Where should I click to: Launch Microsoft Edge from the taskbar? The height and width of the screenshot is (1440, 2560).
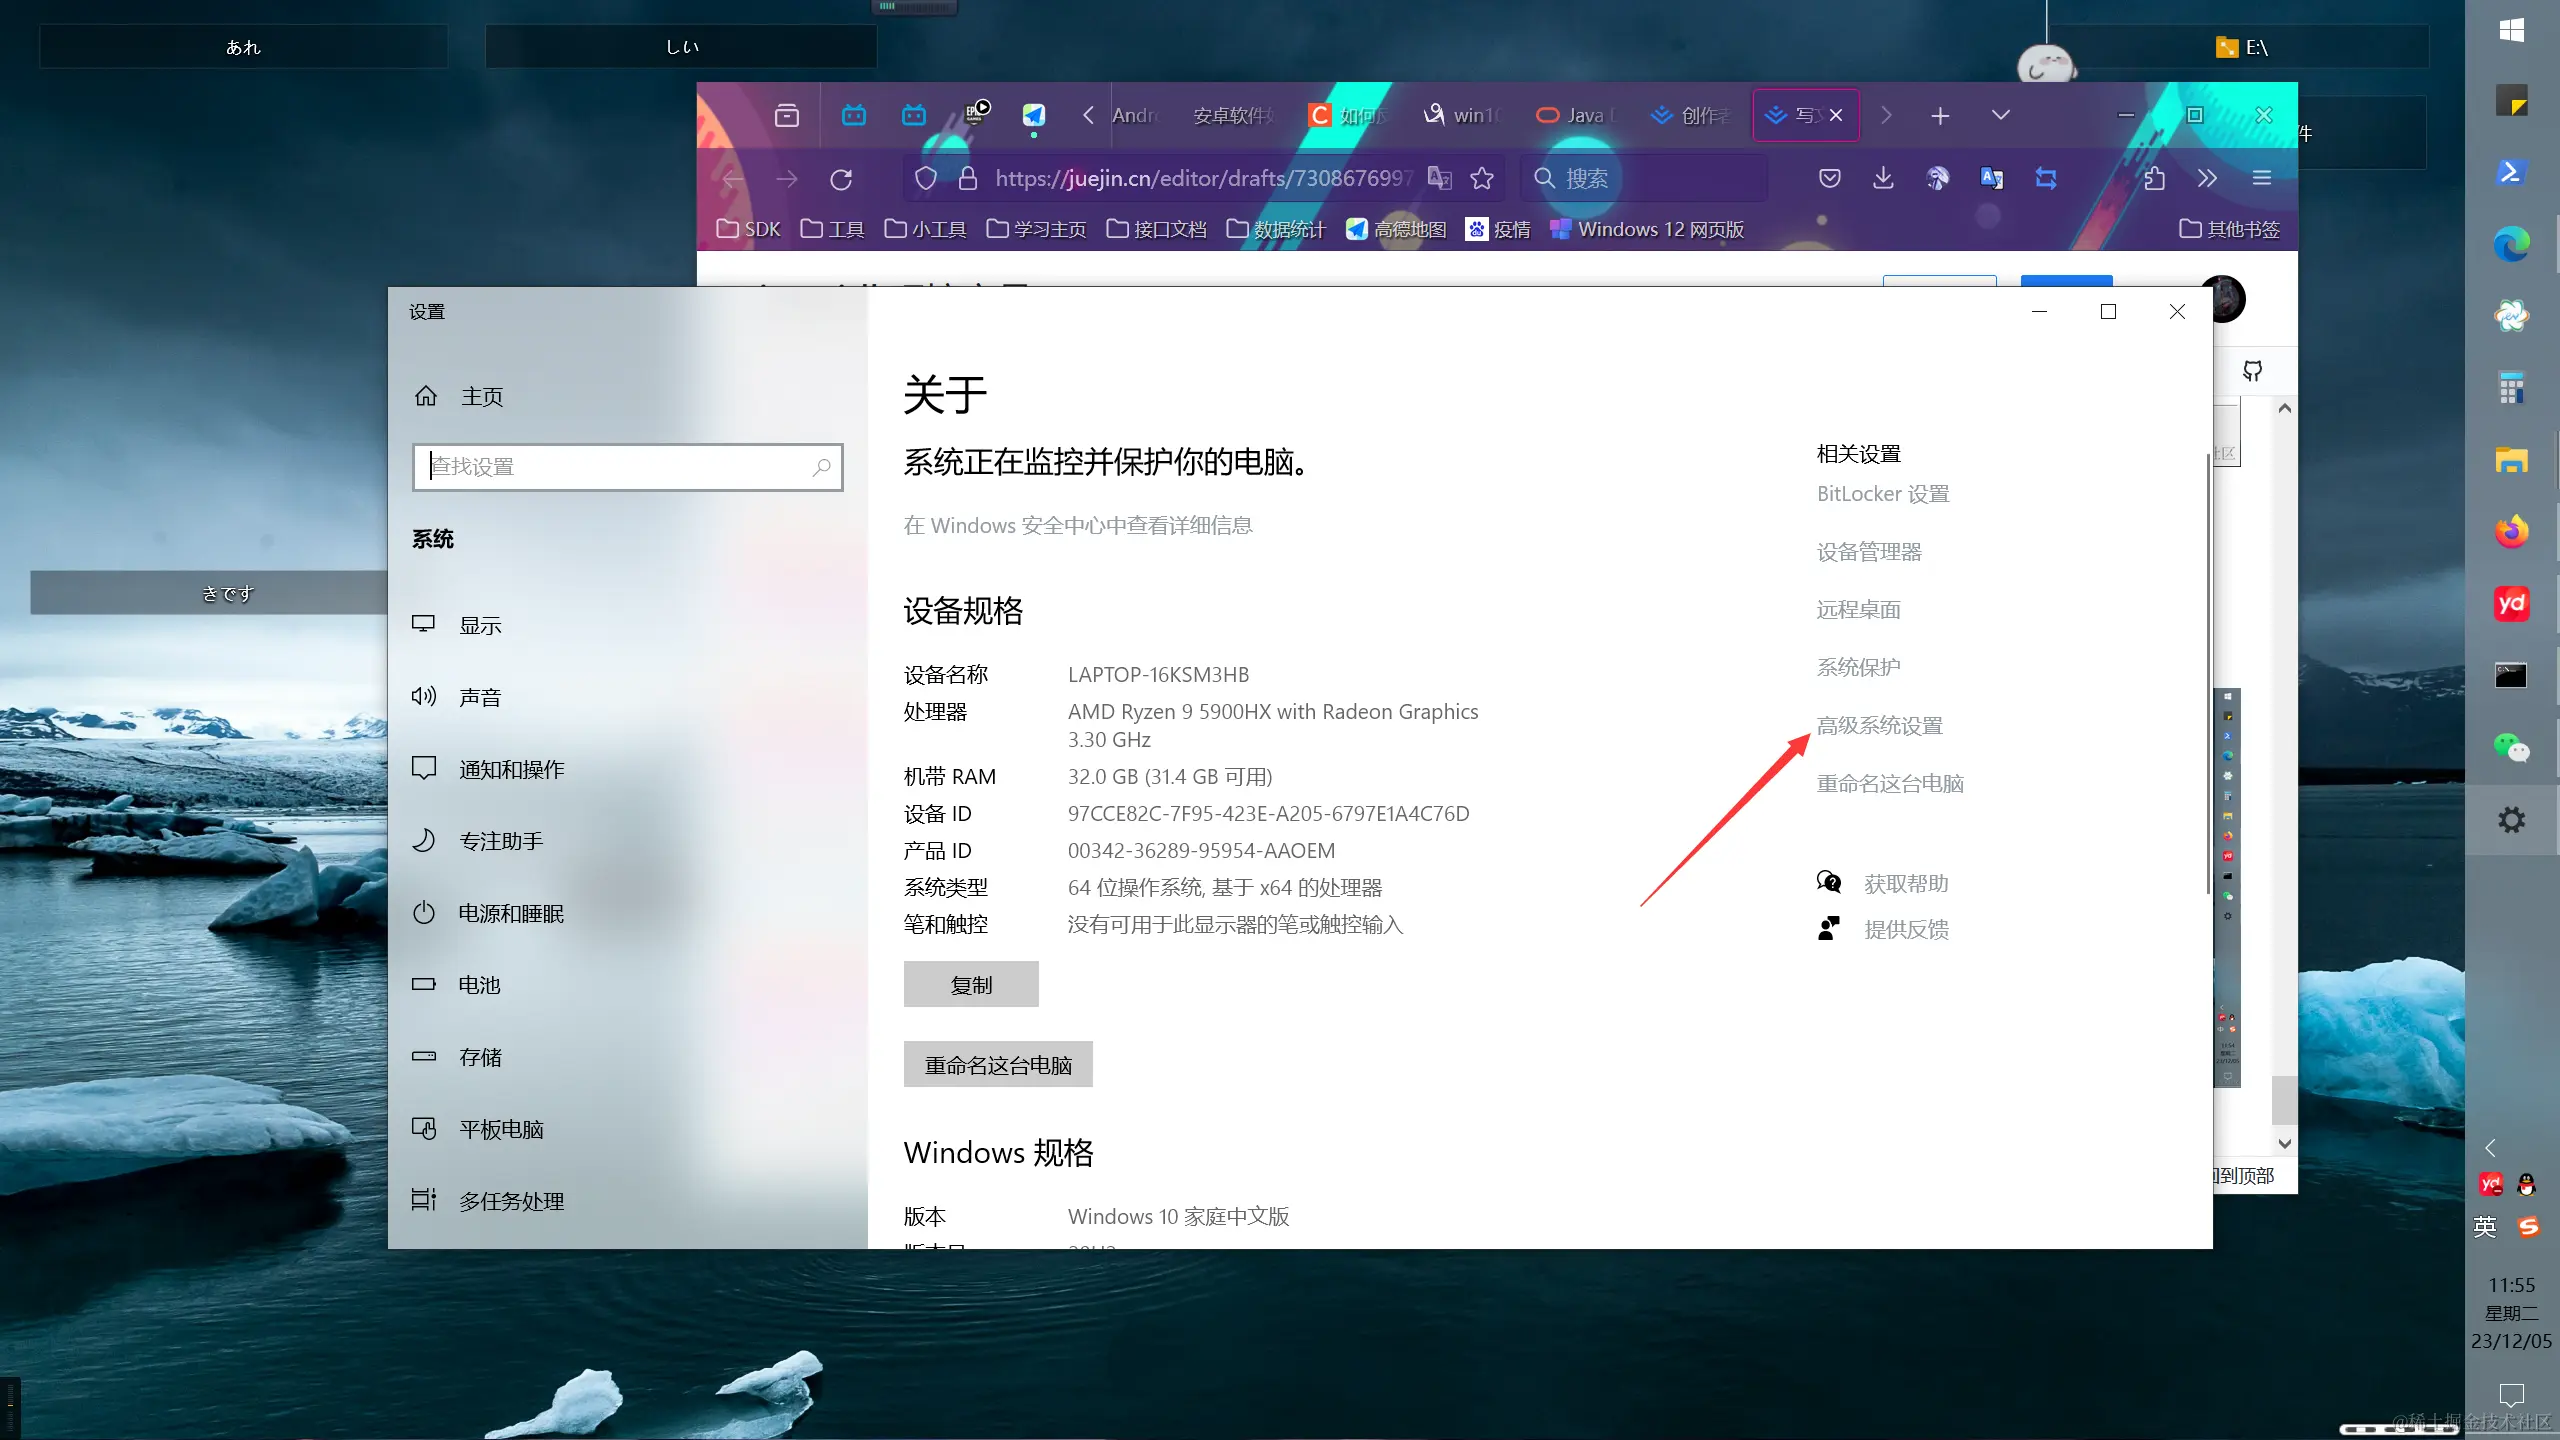(x=2511, y=243)
